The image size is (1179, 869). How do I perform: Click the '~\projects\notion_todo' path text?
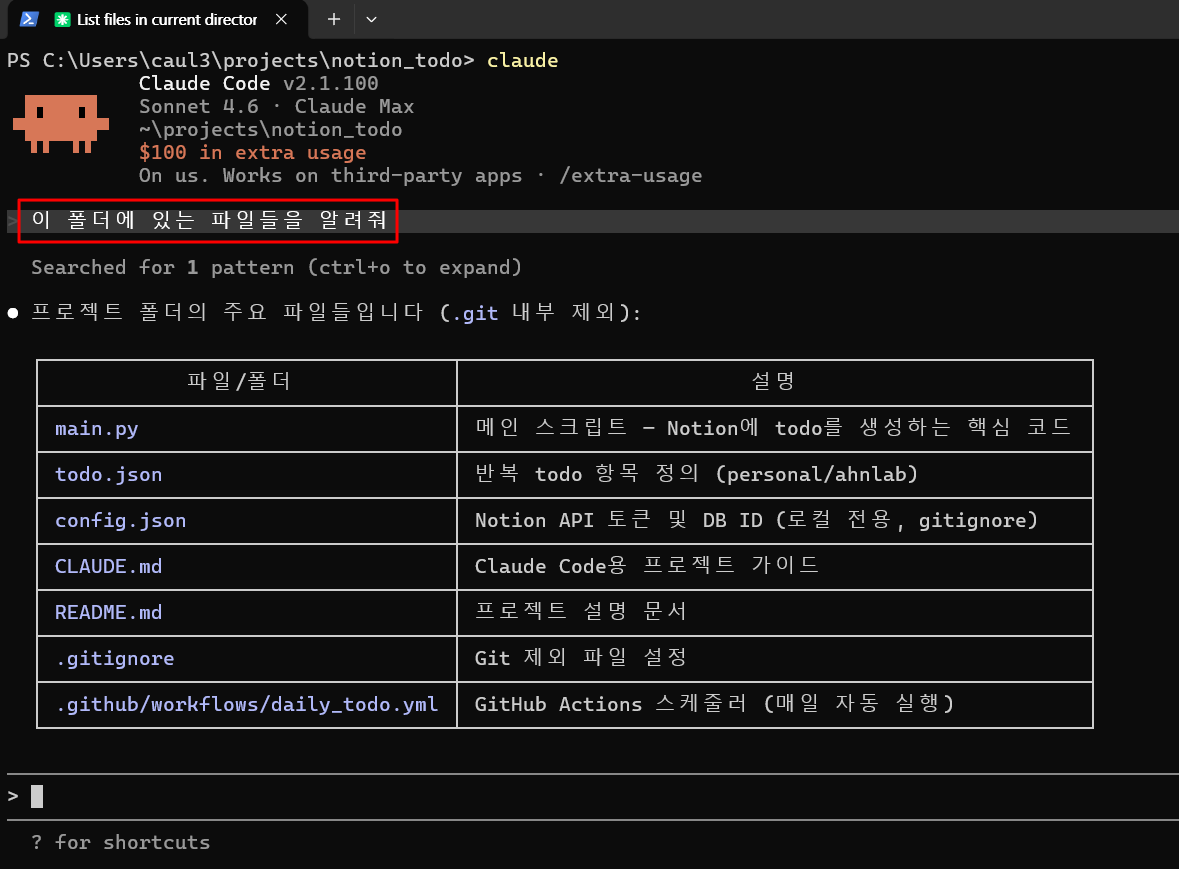(x=270, y=129)
